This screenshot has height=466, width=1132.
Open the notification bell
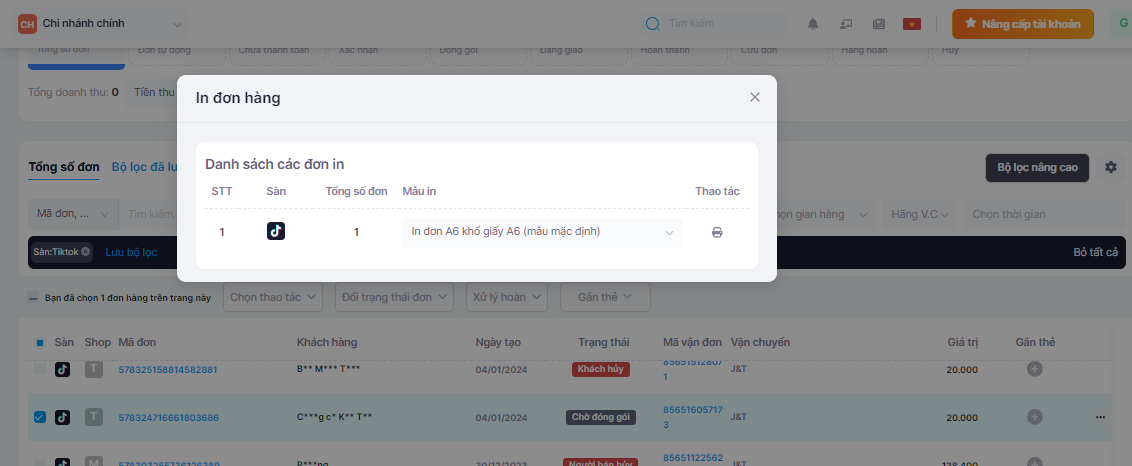click(x=813, y=24)
